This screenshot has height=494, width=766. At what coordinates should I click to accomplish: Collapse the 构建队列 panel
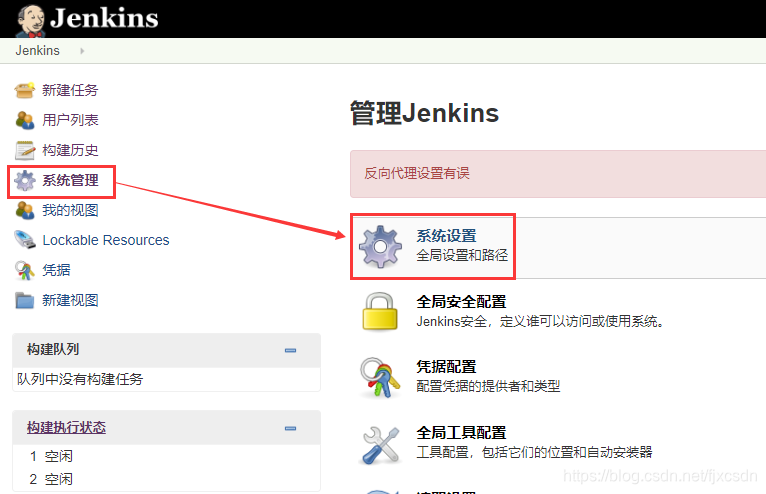[x=290, y=350]
